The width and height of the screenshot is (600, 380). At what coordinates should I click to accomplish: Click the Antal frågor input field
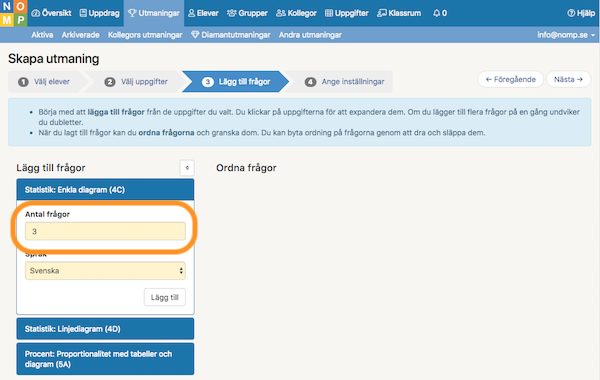(105, 231)
